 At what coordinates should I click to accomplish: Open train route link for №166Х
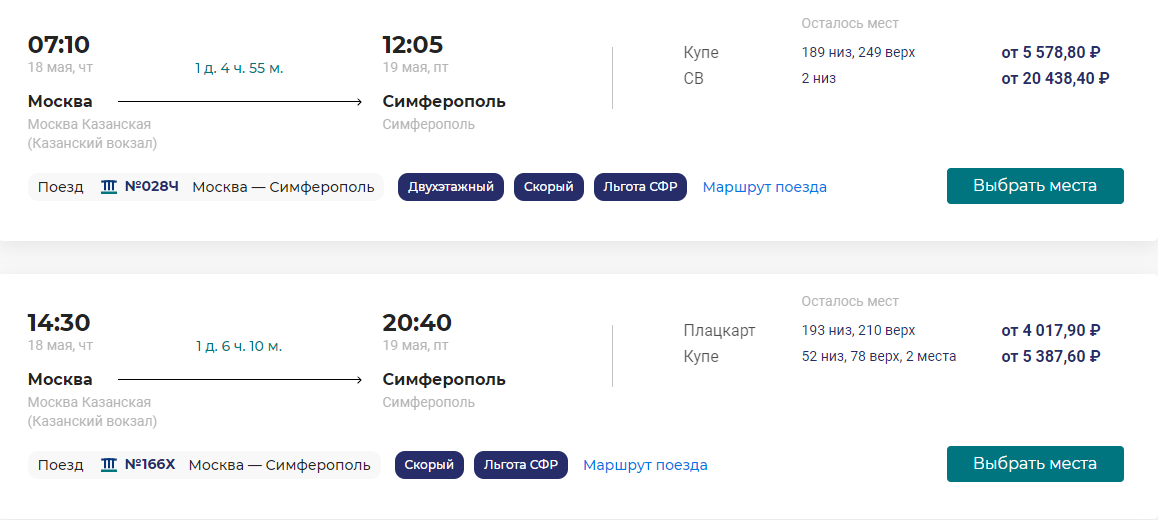(x=645, y=465)
